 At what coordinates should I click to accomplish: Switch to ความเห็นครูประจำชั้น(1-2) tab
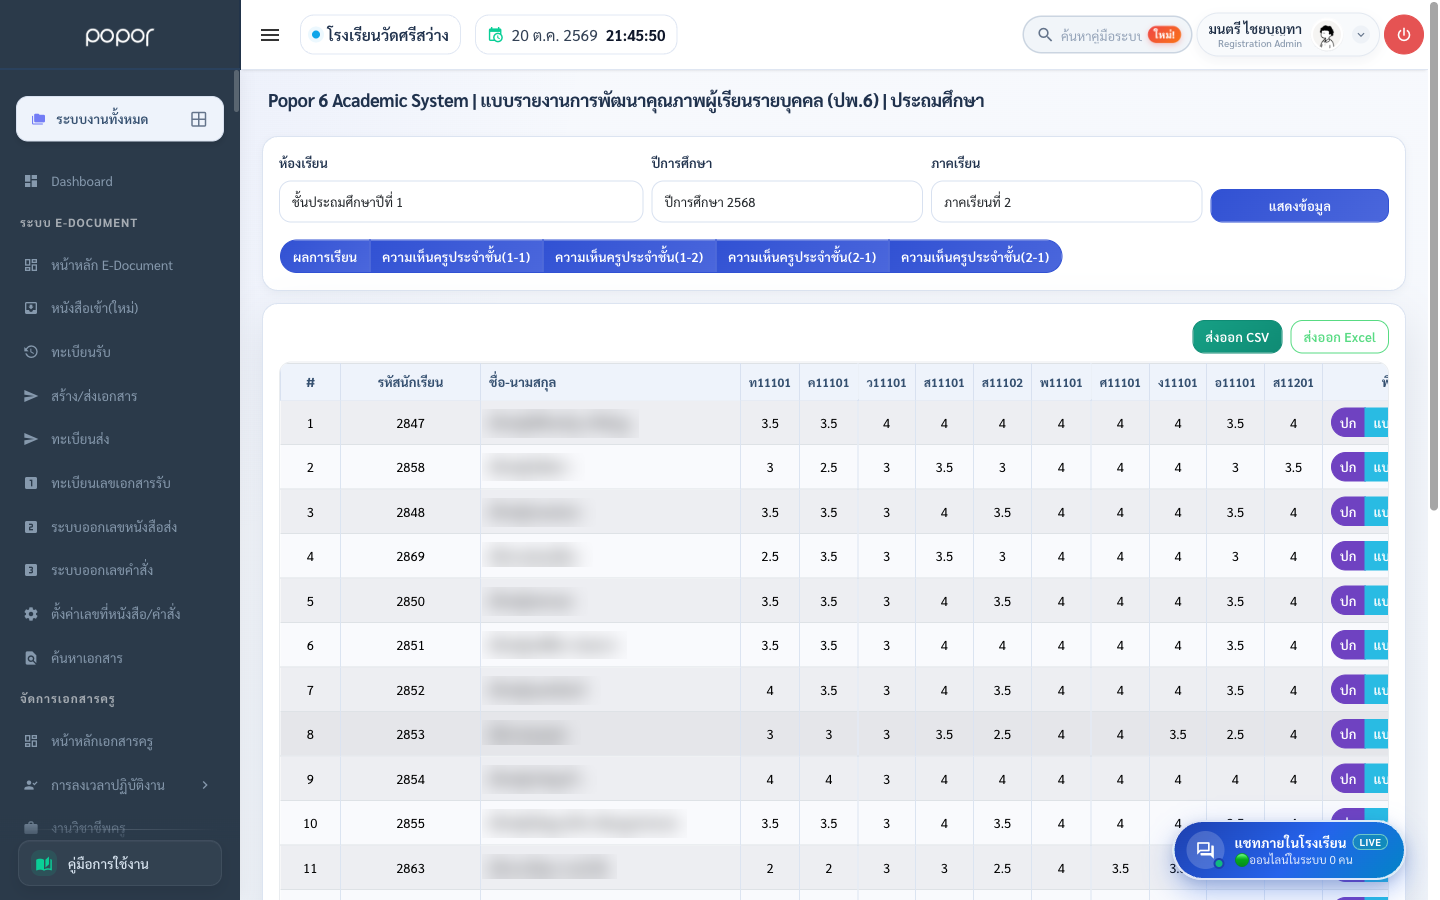[x=629, y=257]
